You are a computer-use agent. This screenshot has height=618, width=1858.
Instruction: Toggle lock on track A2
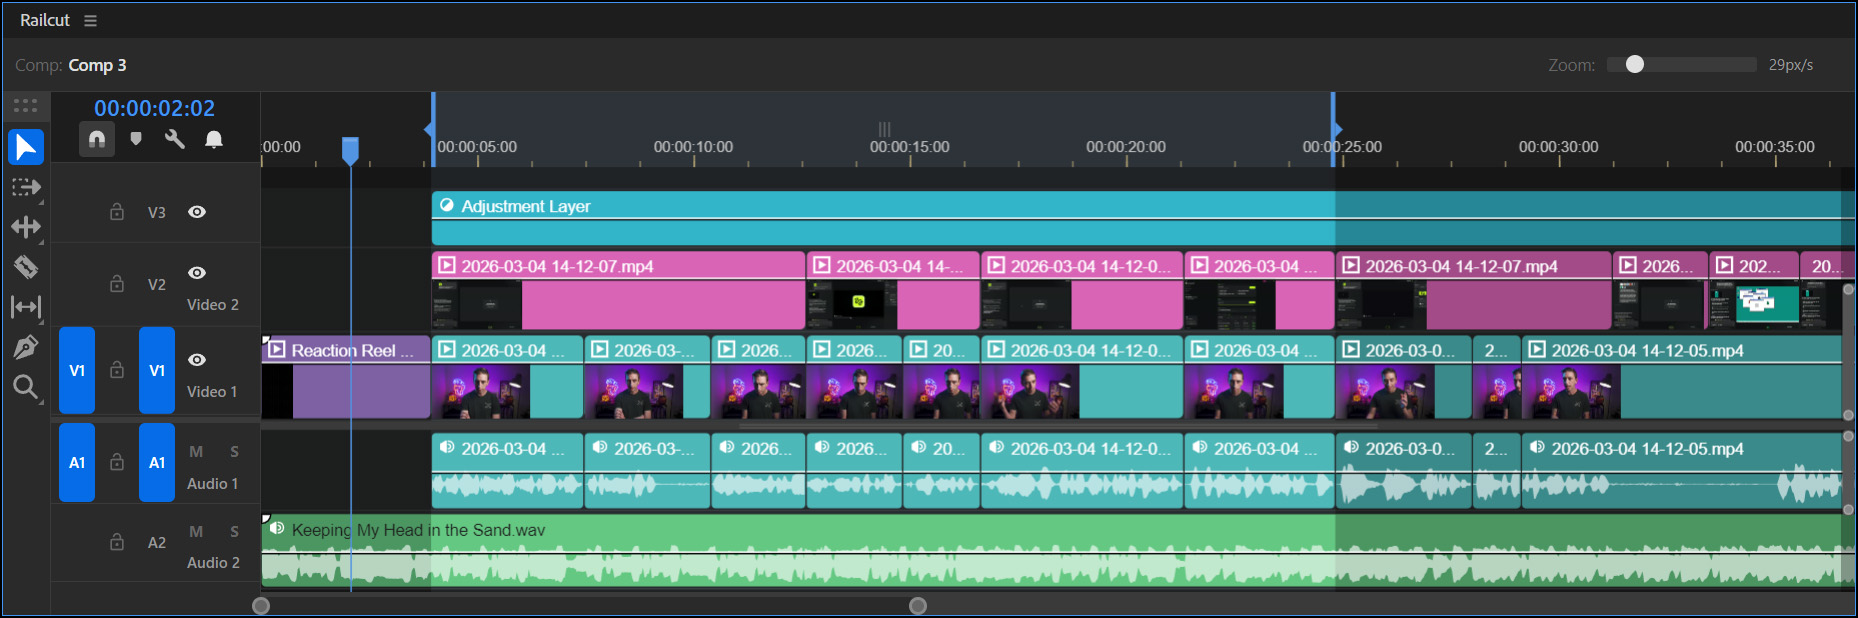(x=117, y=542)
